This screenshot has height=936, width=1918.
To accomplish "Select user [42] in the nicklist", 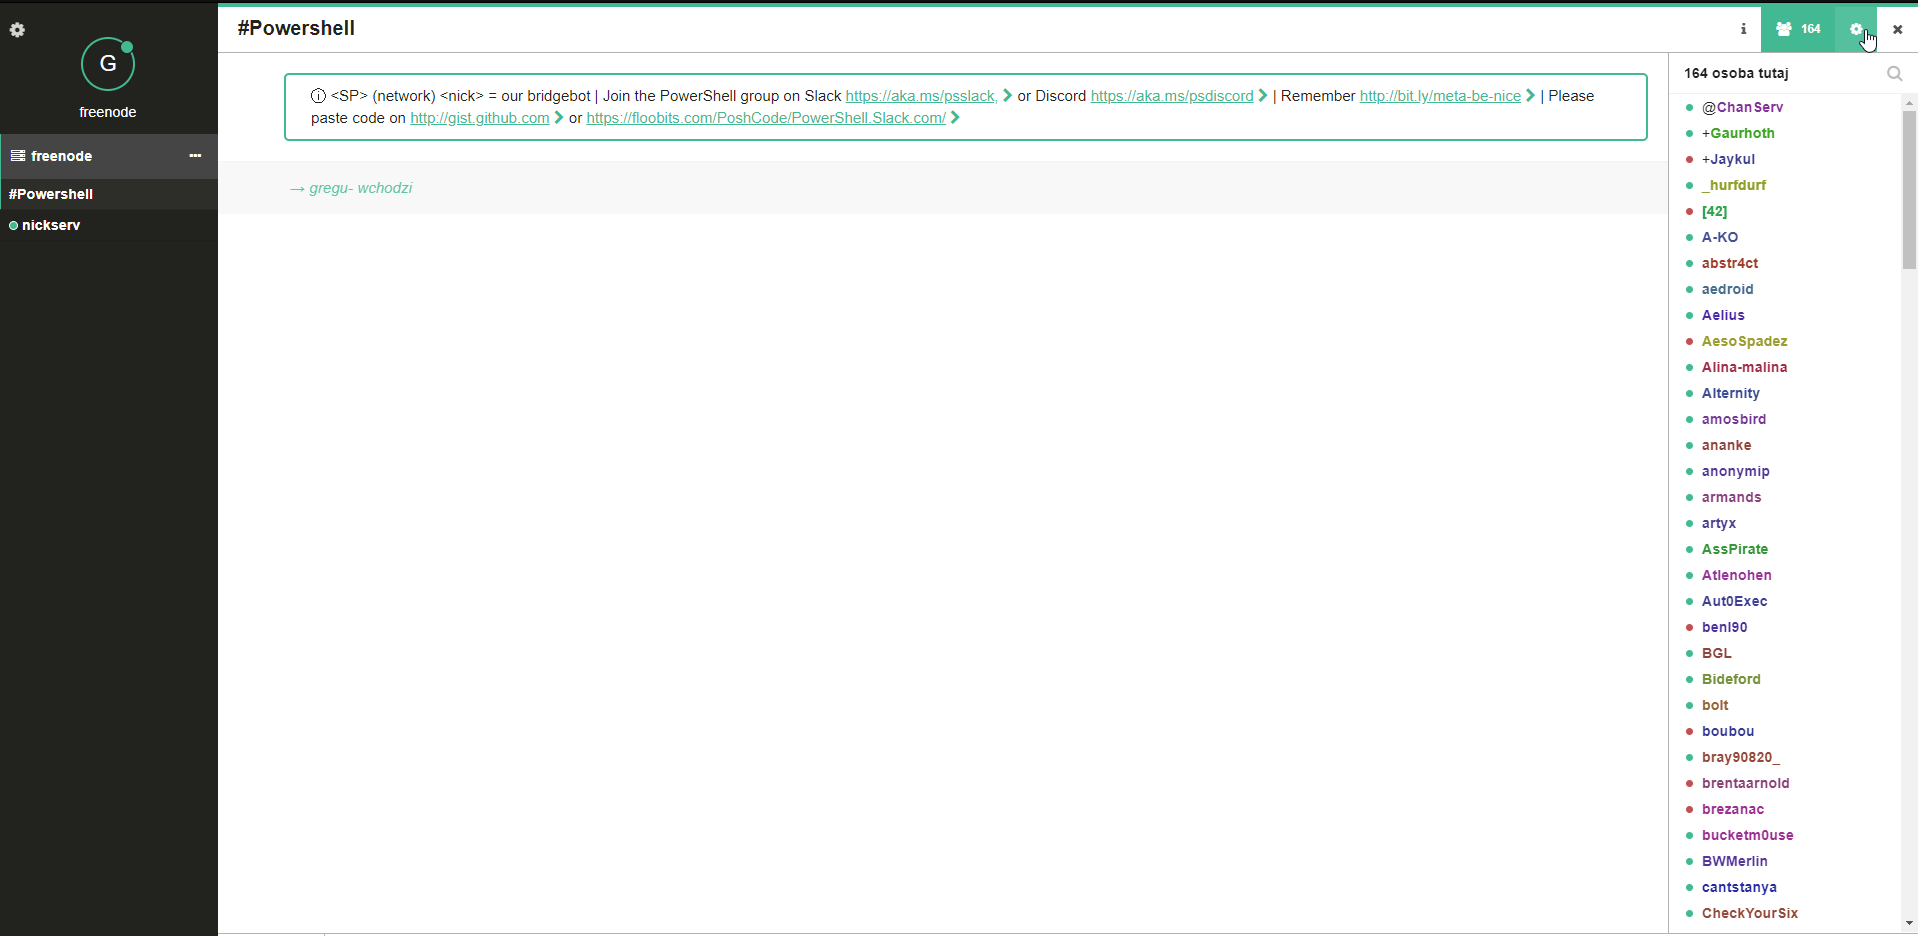I will 1714,211.
